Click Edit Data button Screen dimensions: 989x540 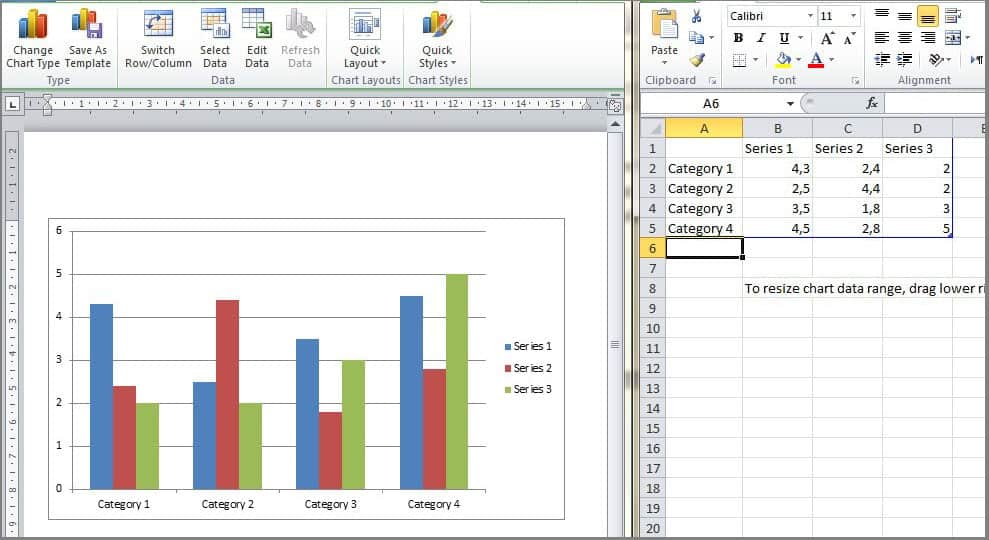tap(257, 39)
